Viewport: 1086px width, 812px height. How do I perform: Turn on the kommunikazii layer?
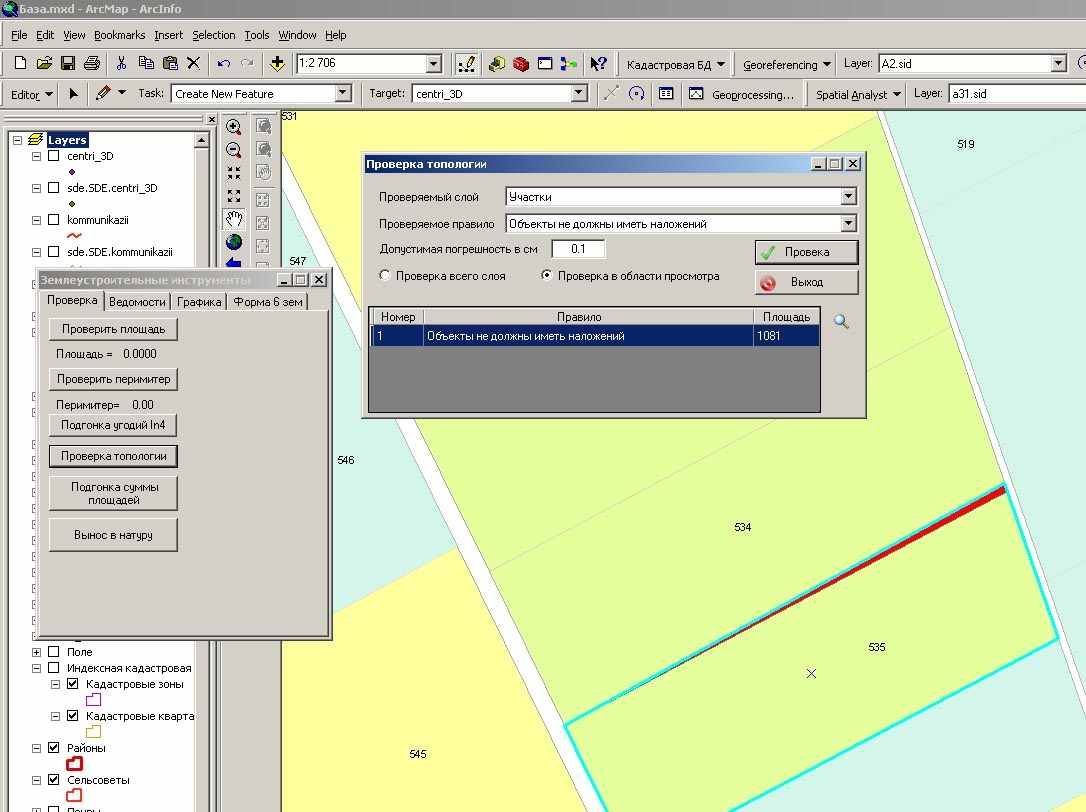(53, 220)
